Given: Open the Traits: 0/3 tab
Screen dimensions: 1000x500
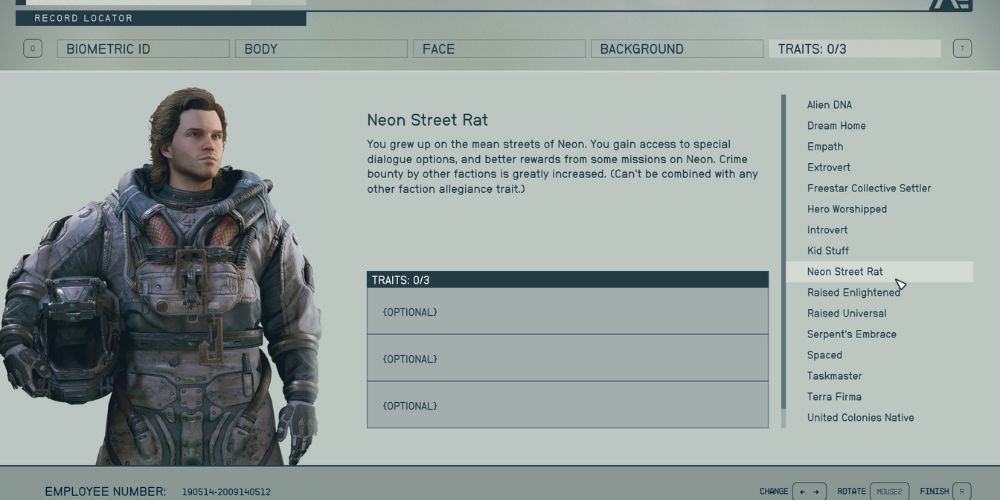Looking at the screenshot, I should [854, 49].
